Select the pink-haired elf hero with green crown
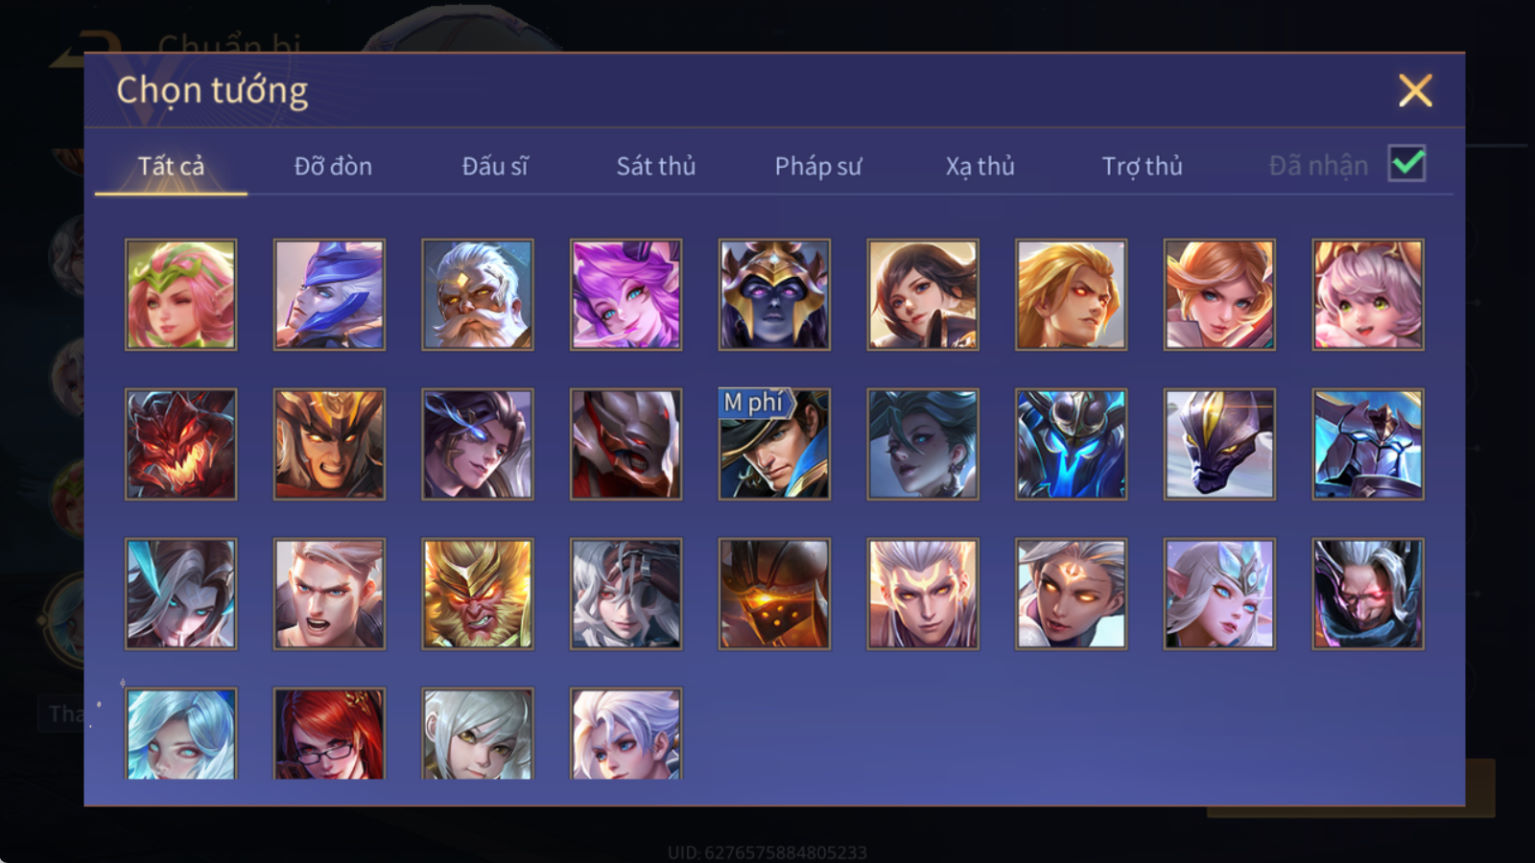The width and height of the screenshot is (1535, 863). [x=181, y=294]
